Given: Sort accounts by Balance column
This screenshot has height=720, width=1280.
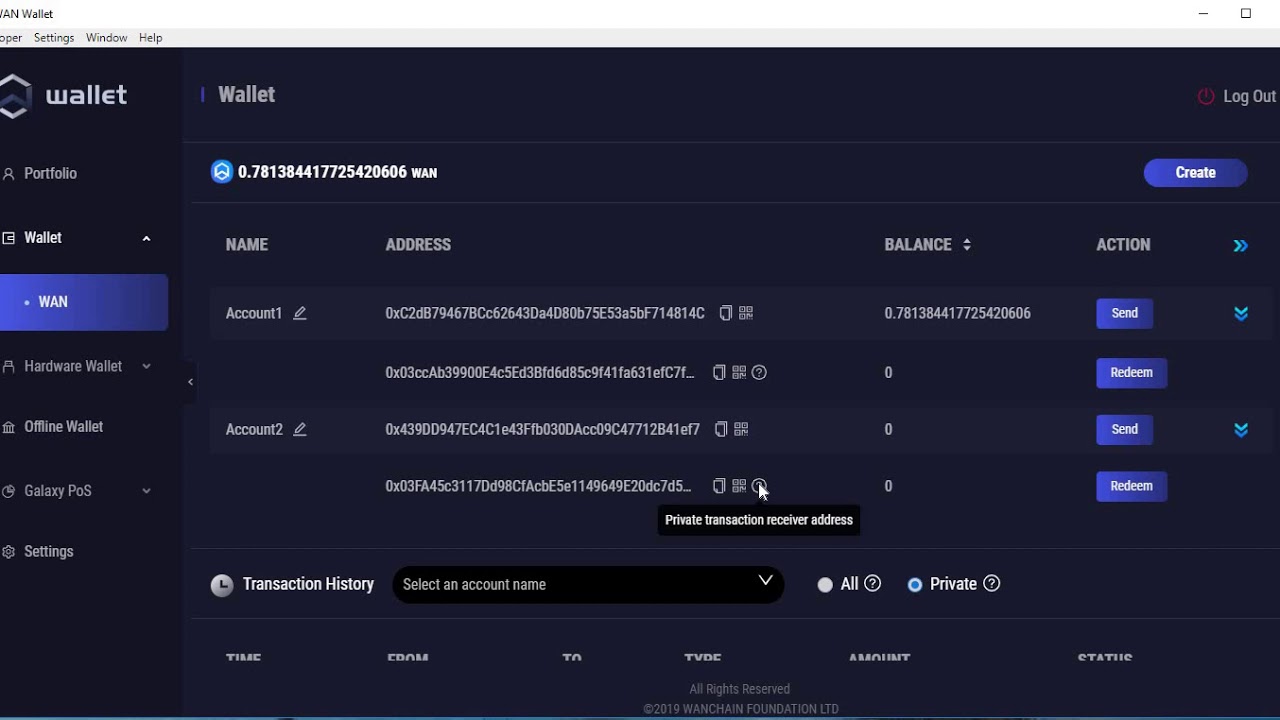Looking at the screenshot, I should click(966, 245).
